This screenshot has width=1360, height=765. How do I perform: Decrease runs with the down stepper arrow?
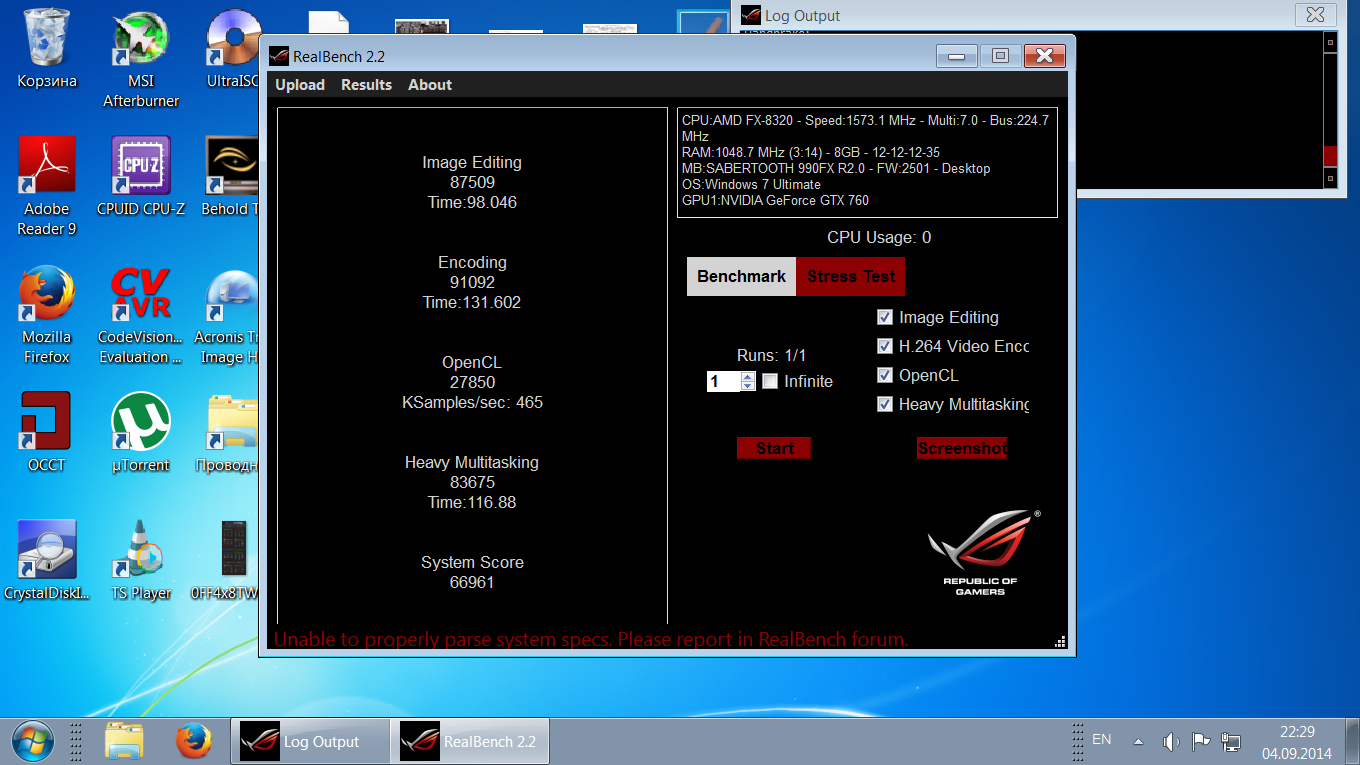click(748, 386)
